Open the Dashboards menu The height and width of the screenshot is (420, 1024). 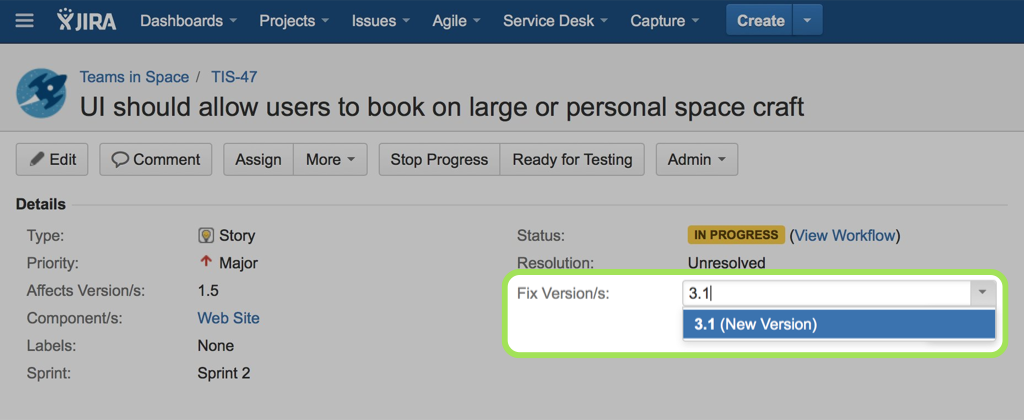pyautogui.click(x=189, y=21)
